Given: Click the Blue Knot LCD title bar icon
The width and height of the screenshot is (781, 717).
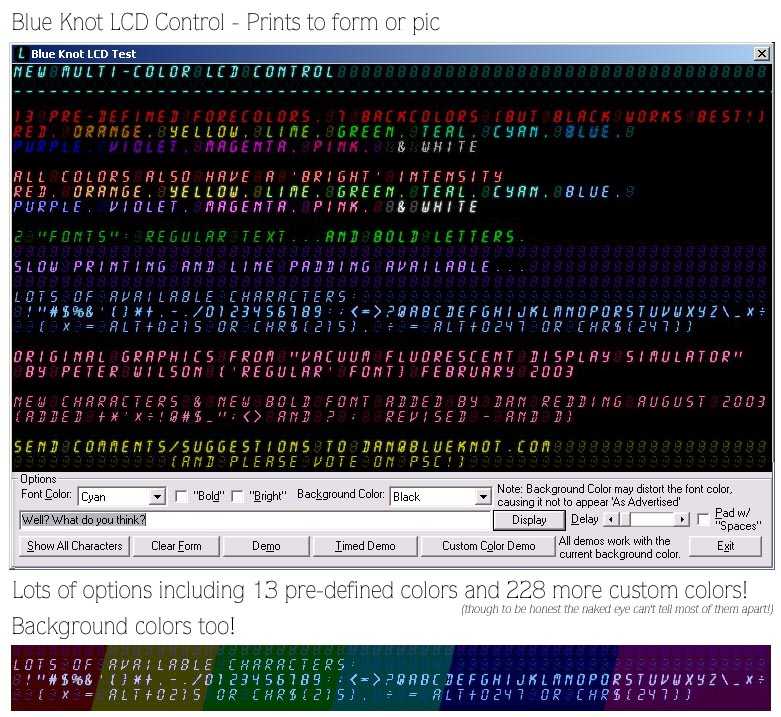Looking at the screenshot, I should [x=22, y=54].
